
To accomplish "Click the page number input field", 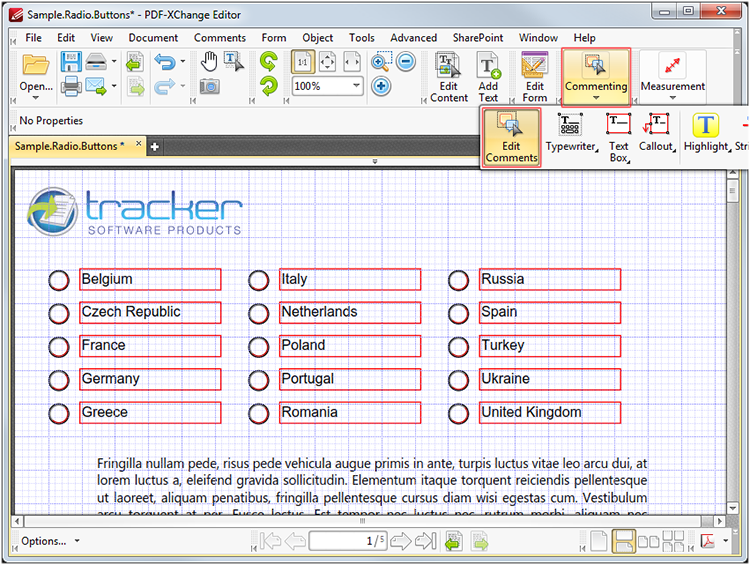I will coord(348,541).
